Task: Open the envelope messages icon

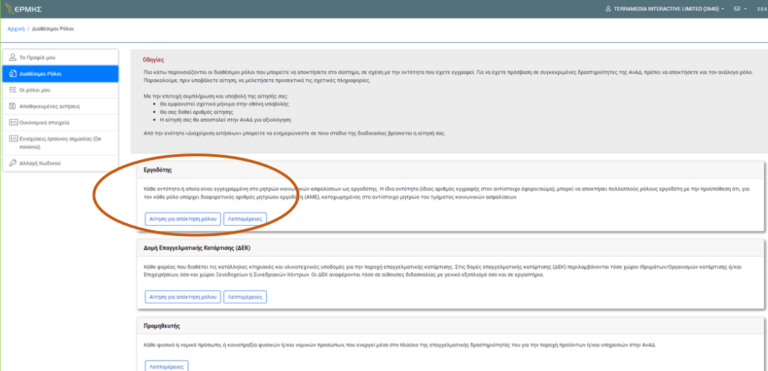Action: click(737, 9)
